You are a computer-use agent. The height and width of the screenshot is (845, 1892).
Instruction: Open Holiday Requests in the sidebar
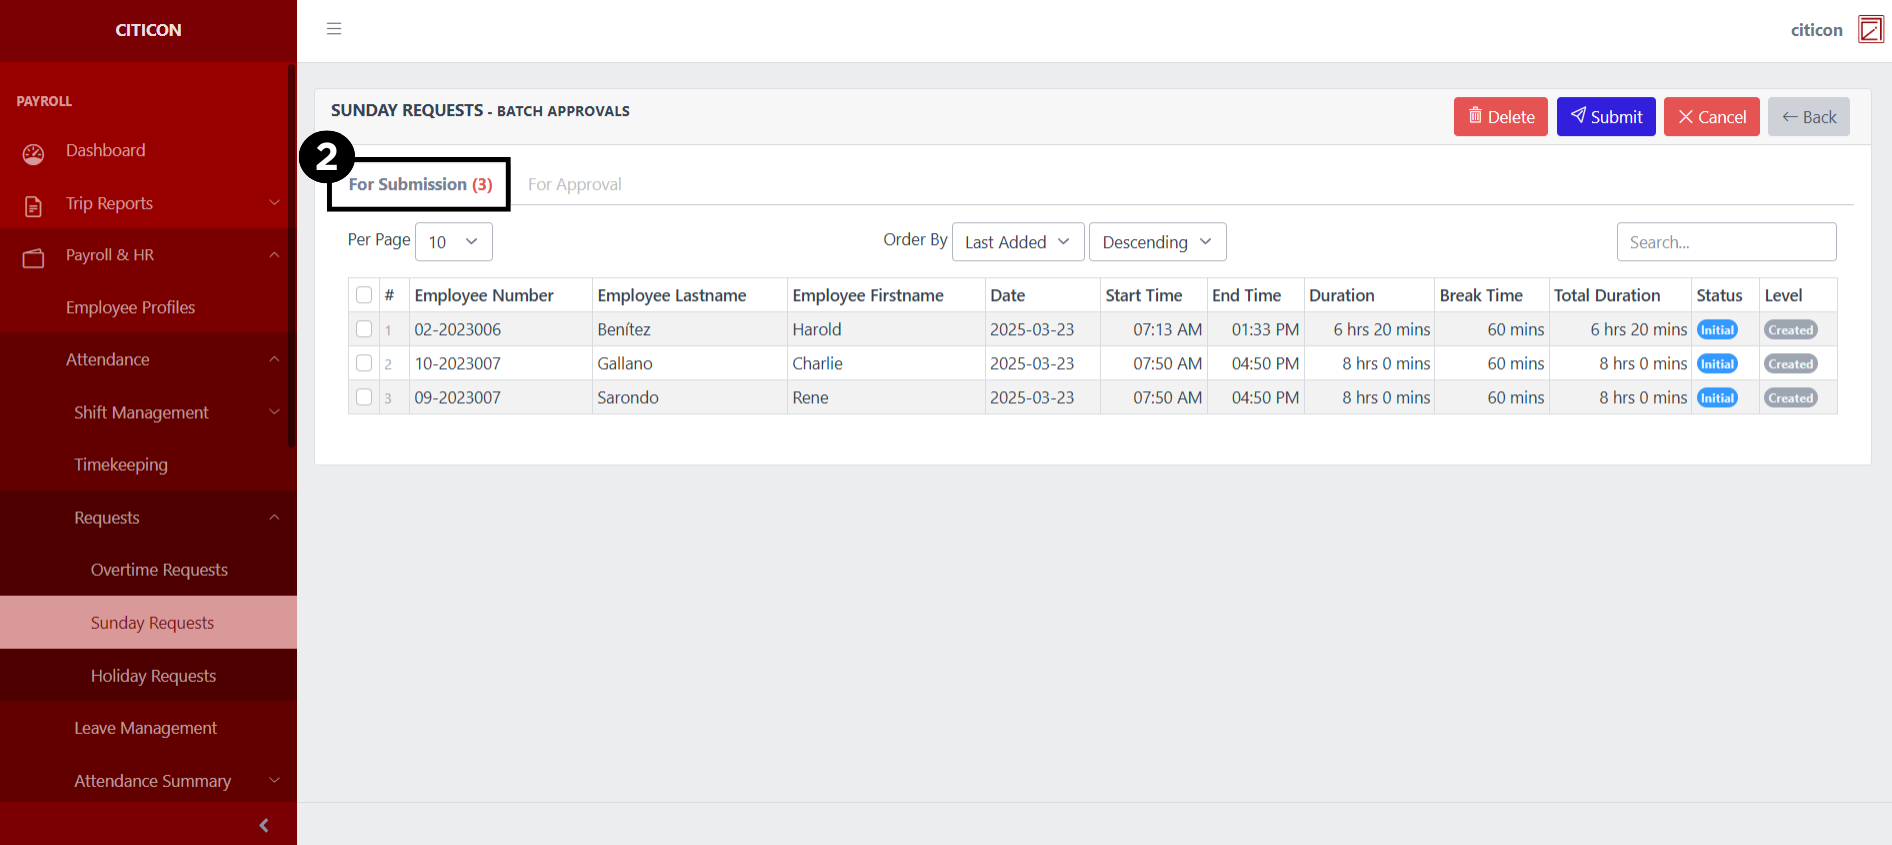153,676
